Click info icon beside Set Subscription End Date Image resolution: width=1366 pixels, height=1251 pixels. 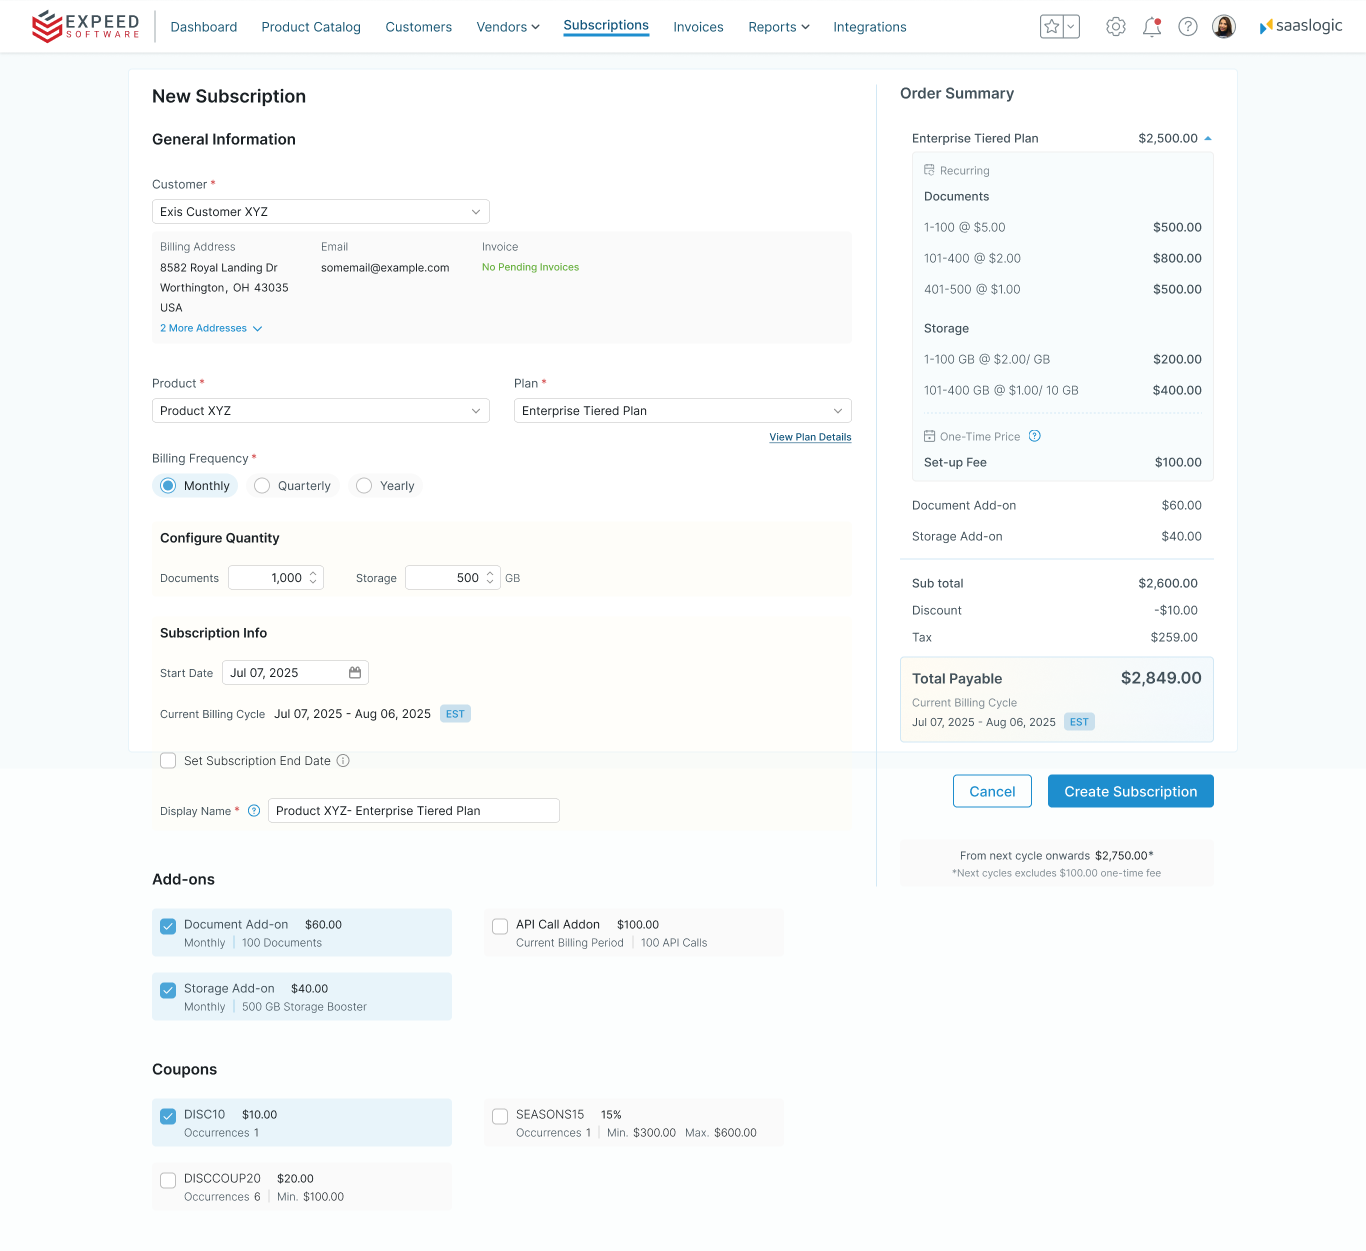[x=343, y=761]
